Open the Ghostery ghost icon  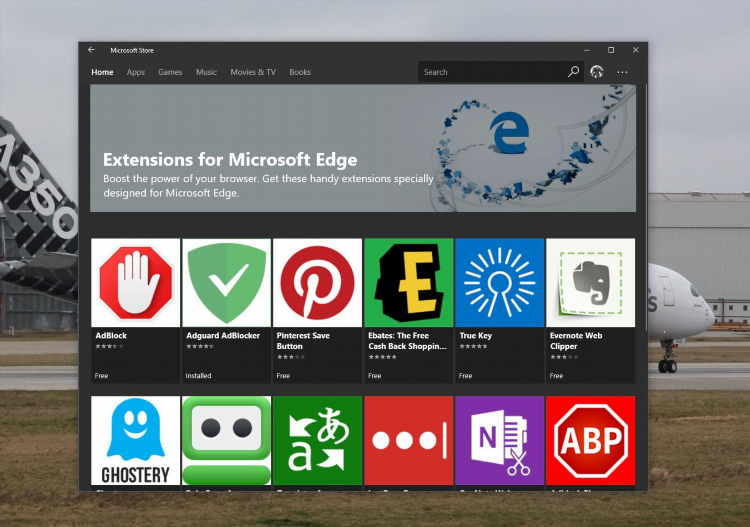pos(136,440)
